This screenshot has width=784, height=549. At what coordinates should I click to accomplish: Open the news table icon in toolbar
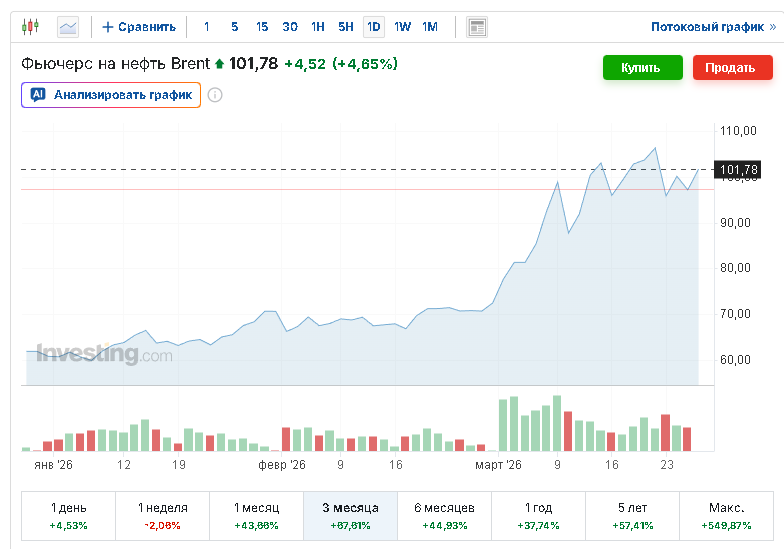[x=477, y=27]
